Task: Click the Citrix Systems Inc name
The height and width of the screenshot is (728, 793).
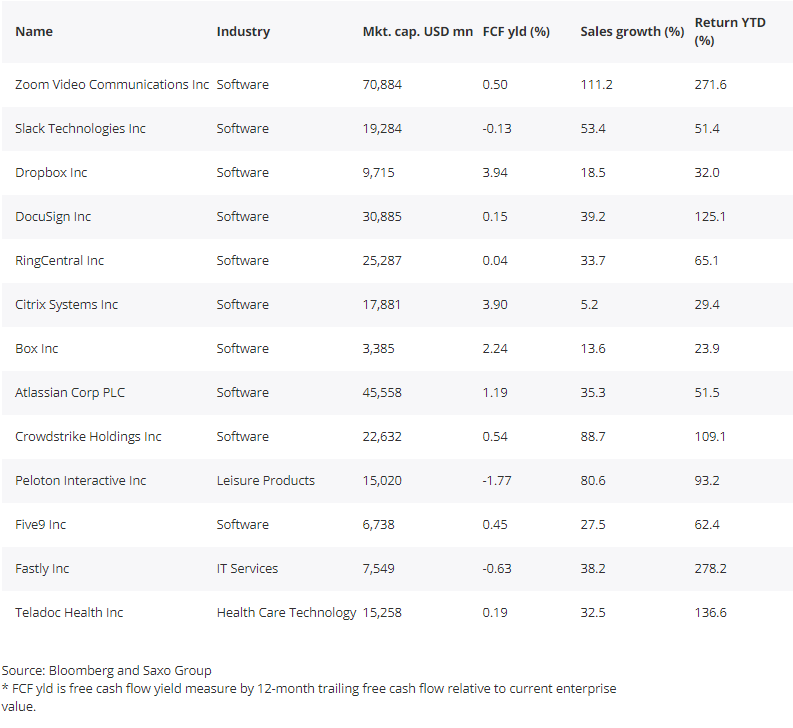Action: (x=66, y=305)
